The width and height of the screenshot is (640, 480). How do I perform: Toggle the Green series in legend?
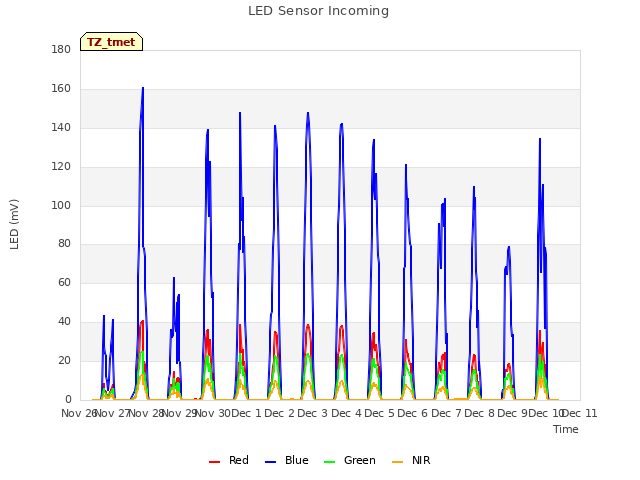point(349,460)
